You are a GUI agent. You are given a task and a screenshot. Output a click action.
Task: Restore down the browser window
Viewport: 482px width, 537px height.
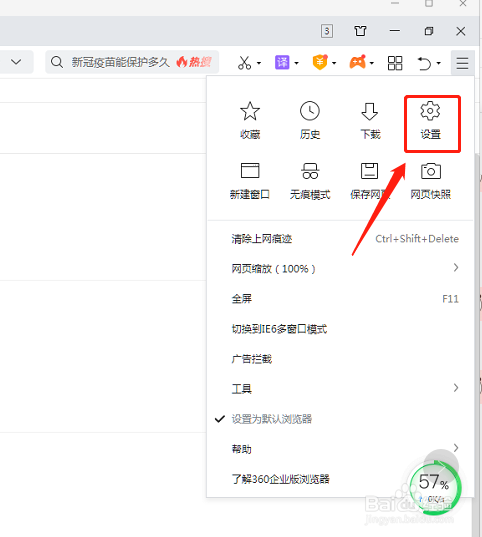pos(429,31)
